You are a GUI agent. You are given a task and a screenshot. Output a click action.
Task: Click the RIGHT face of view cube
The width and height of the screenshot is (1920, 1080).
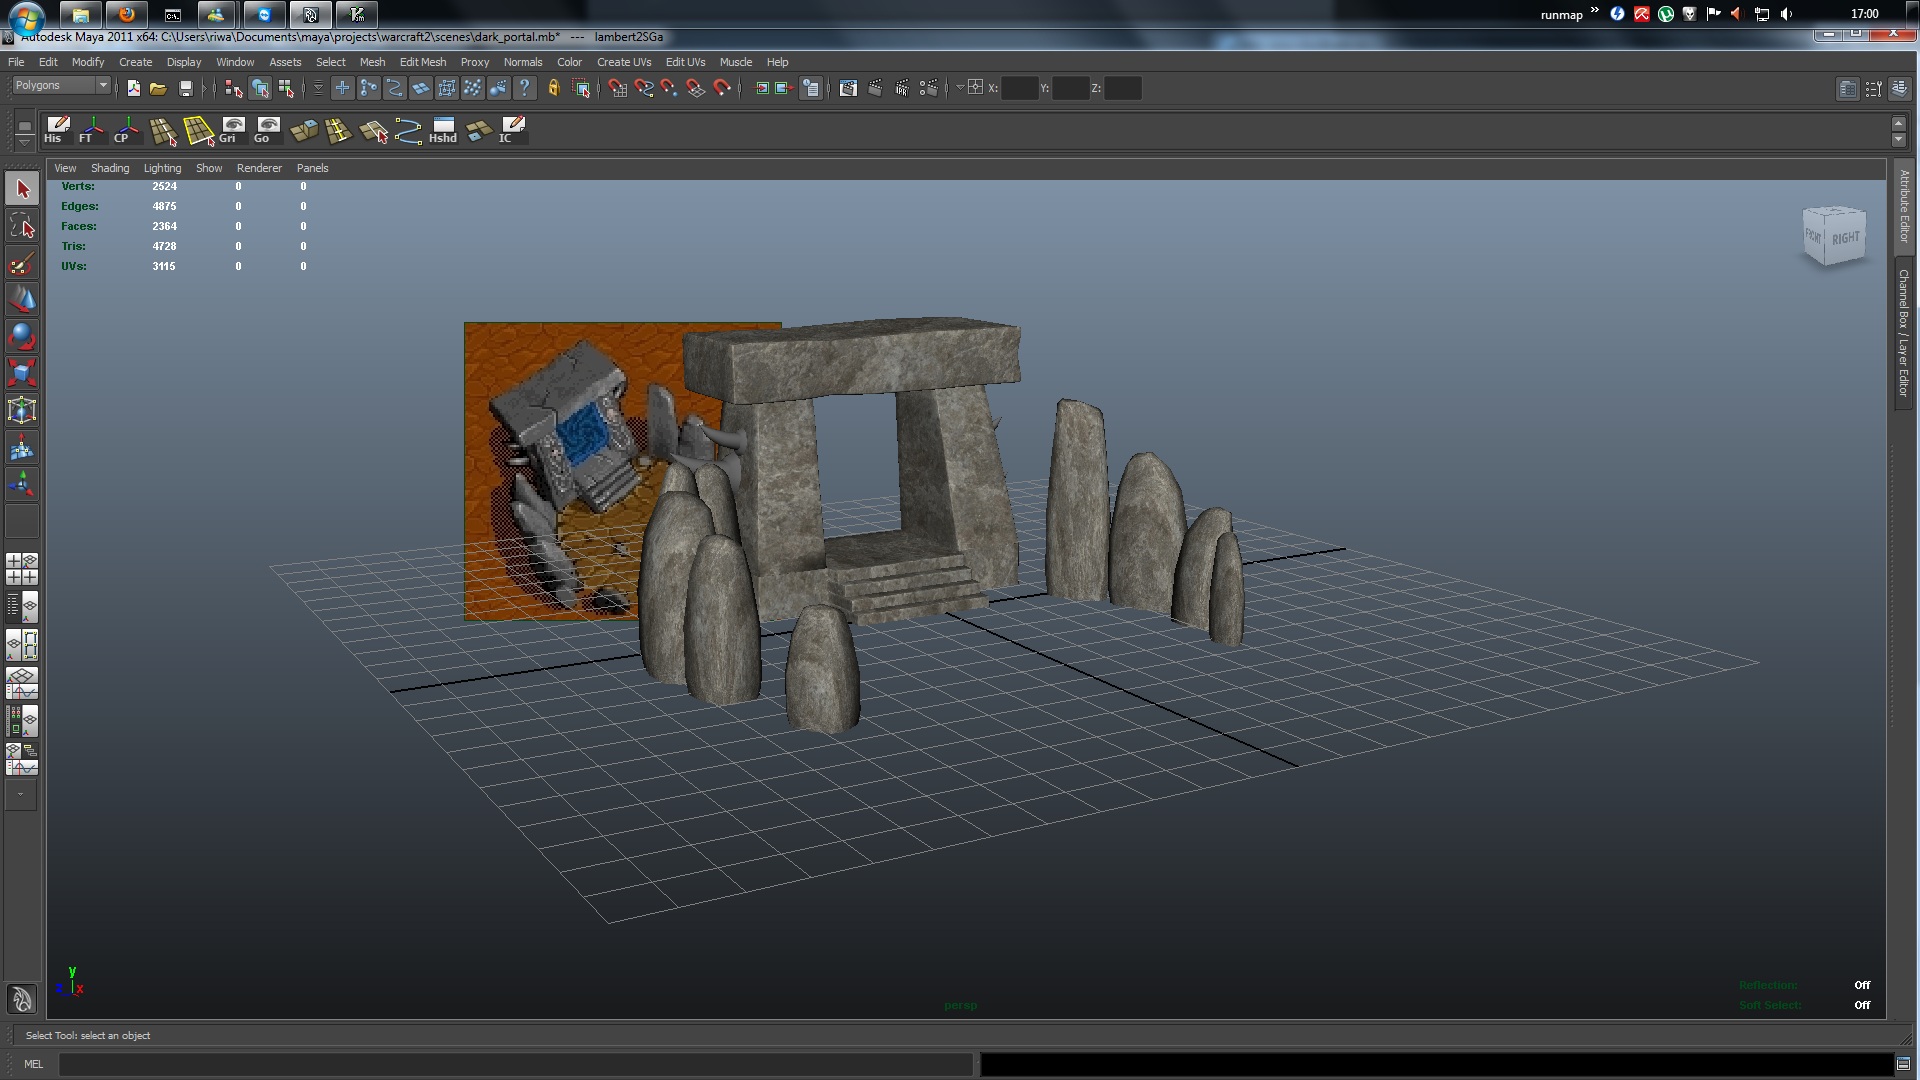[x=1846, y=238]
